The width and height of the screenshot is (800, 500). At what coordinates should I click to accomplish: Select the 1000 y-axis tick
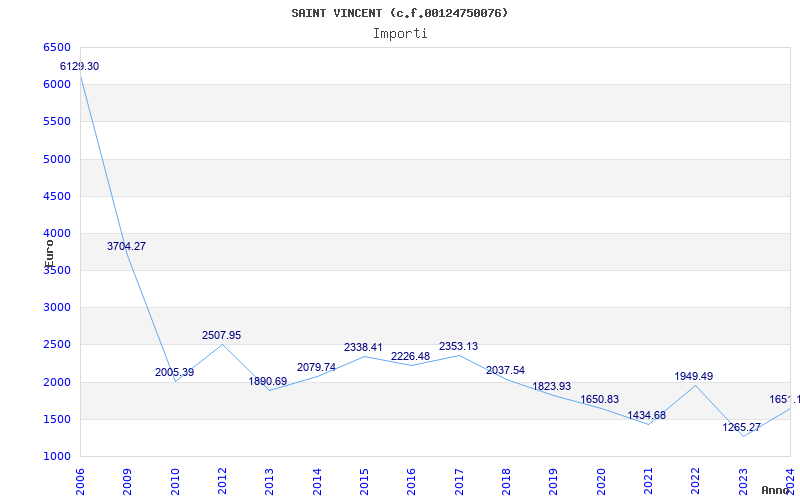[x=57, y=457]
